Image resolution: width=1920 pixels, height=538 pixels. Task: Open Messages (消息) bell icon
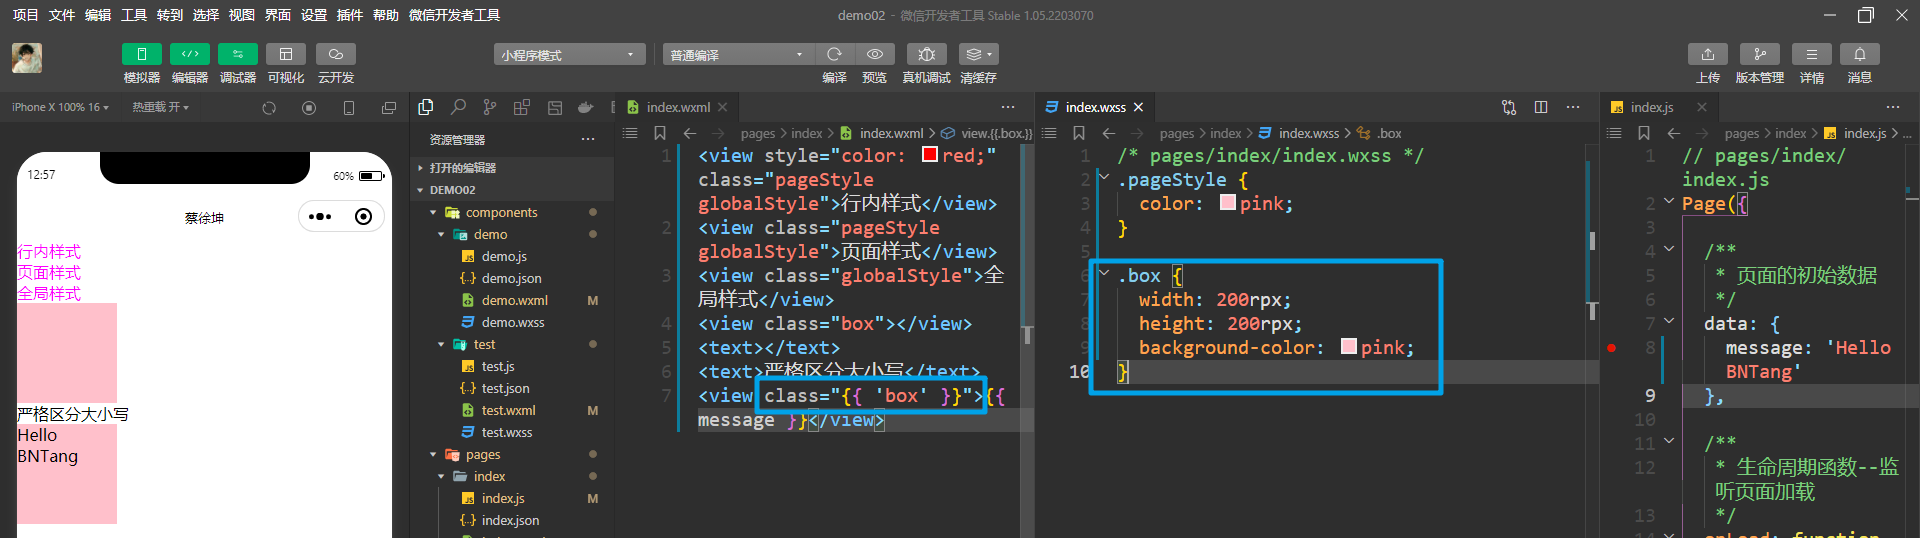[x=1860, y=54]
